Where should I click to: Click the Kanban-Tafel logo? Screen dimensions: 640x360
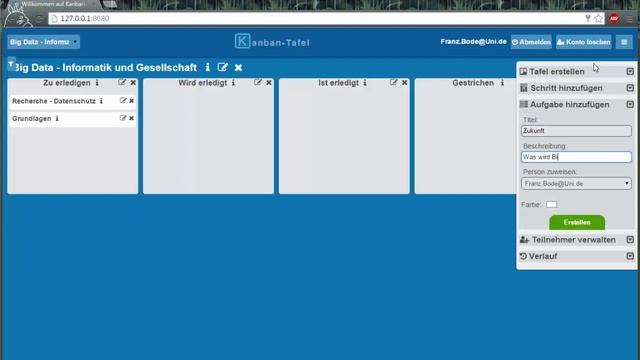[x=272, y=42]
